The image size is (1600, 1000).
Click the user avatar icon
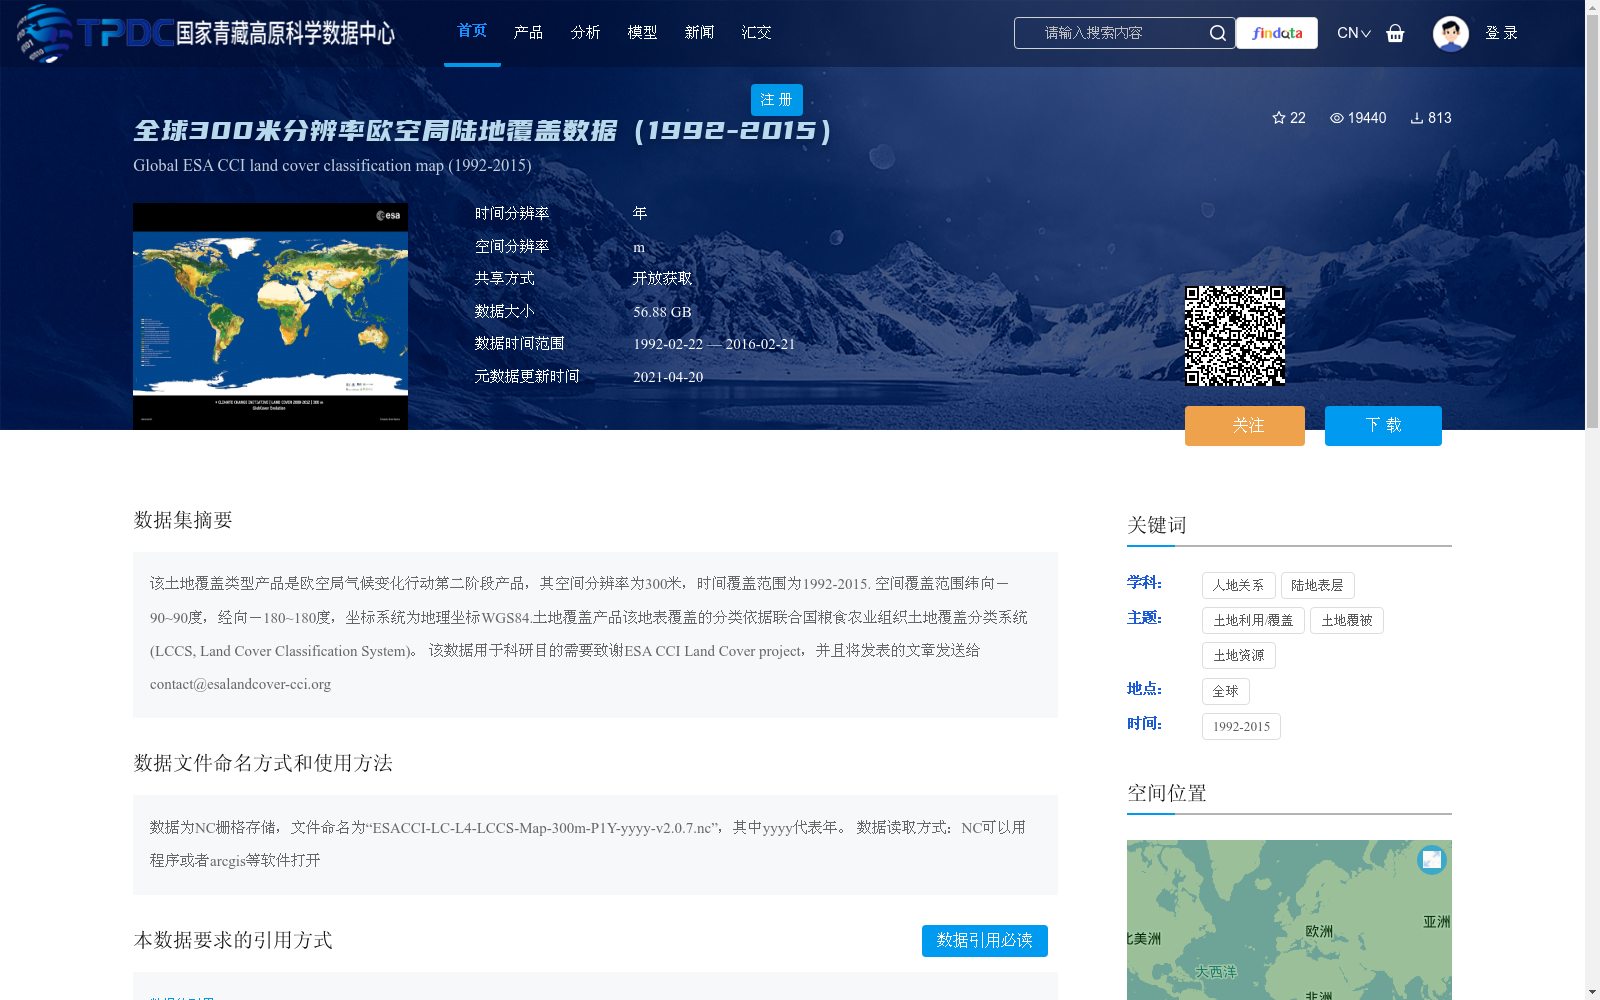coord(1450,33)
